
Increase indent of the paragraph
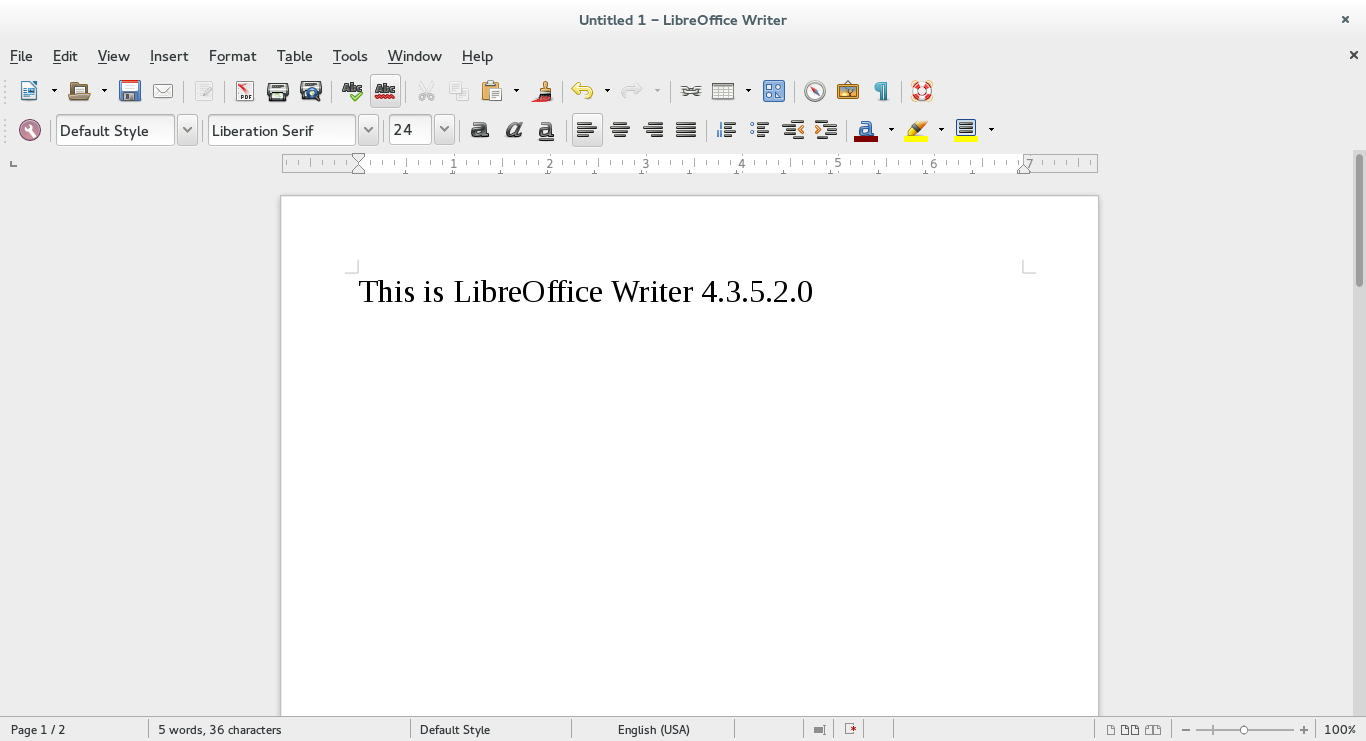coord(826,130)
